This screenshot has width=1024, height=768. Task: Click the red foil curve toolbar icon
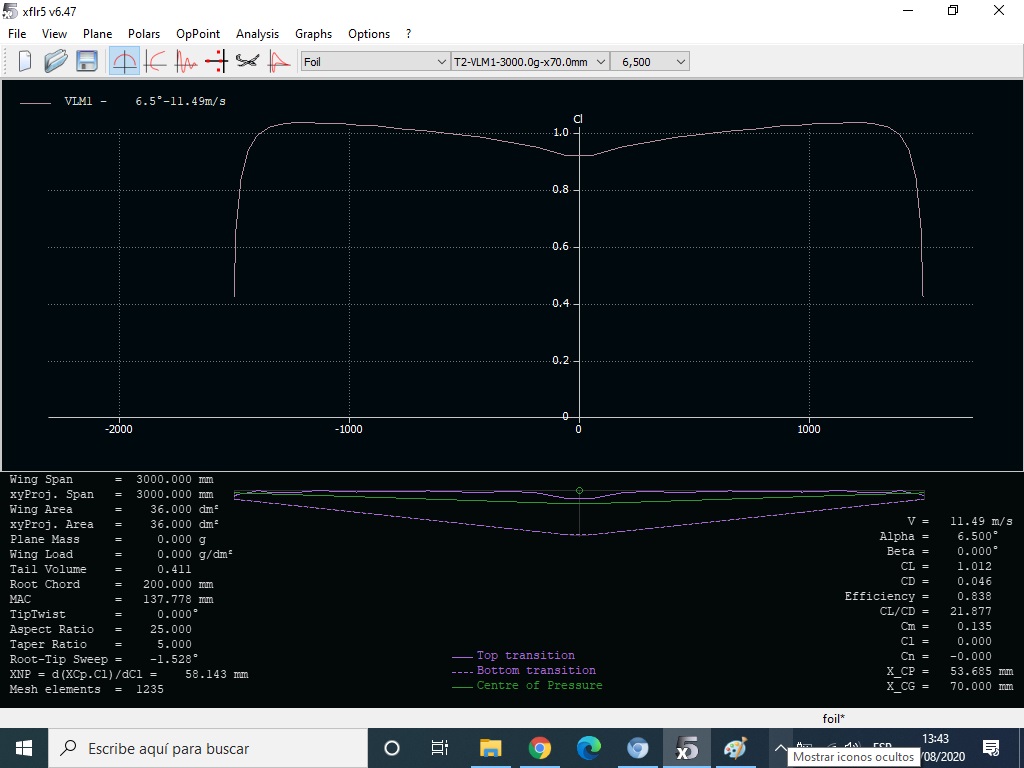tap(278, 62)
